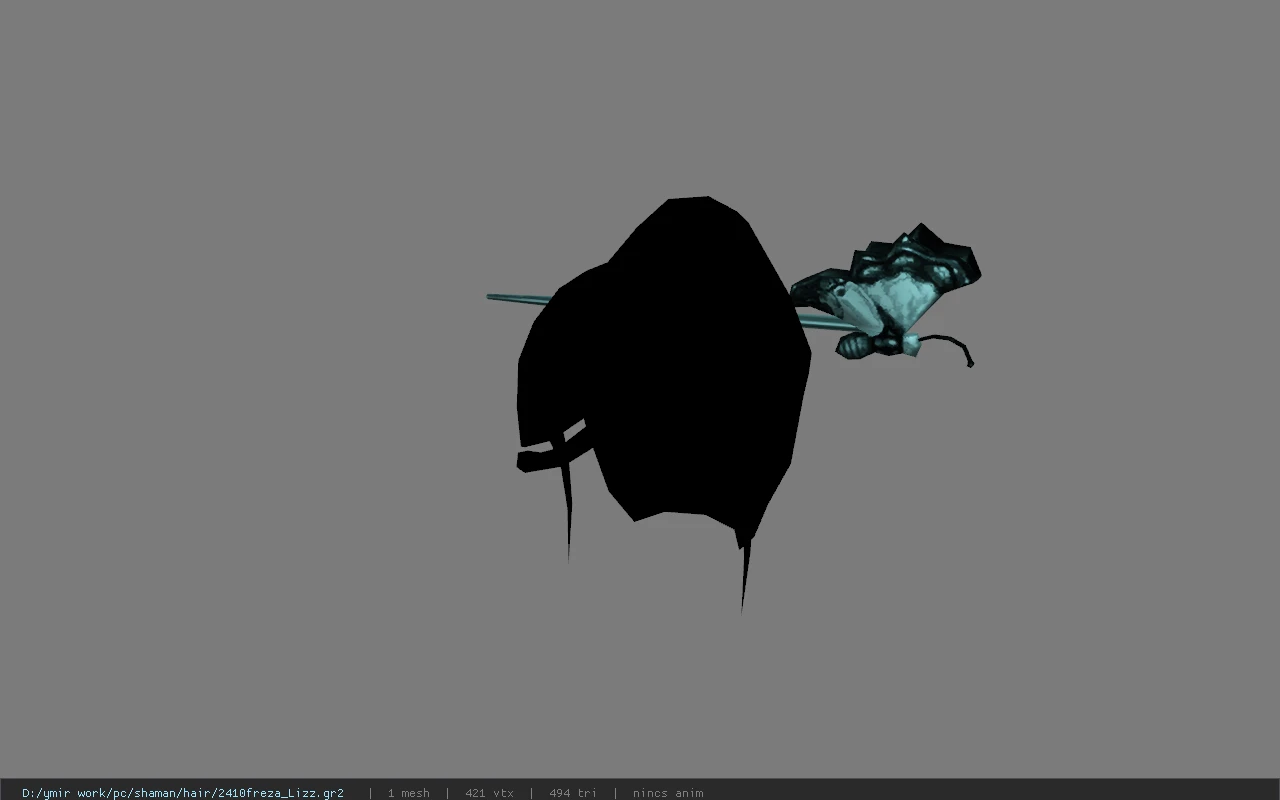
Task: Click the curled black butterfly antenna
Action: (x=950, y=346)
